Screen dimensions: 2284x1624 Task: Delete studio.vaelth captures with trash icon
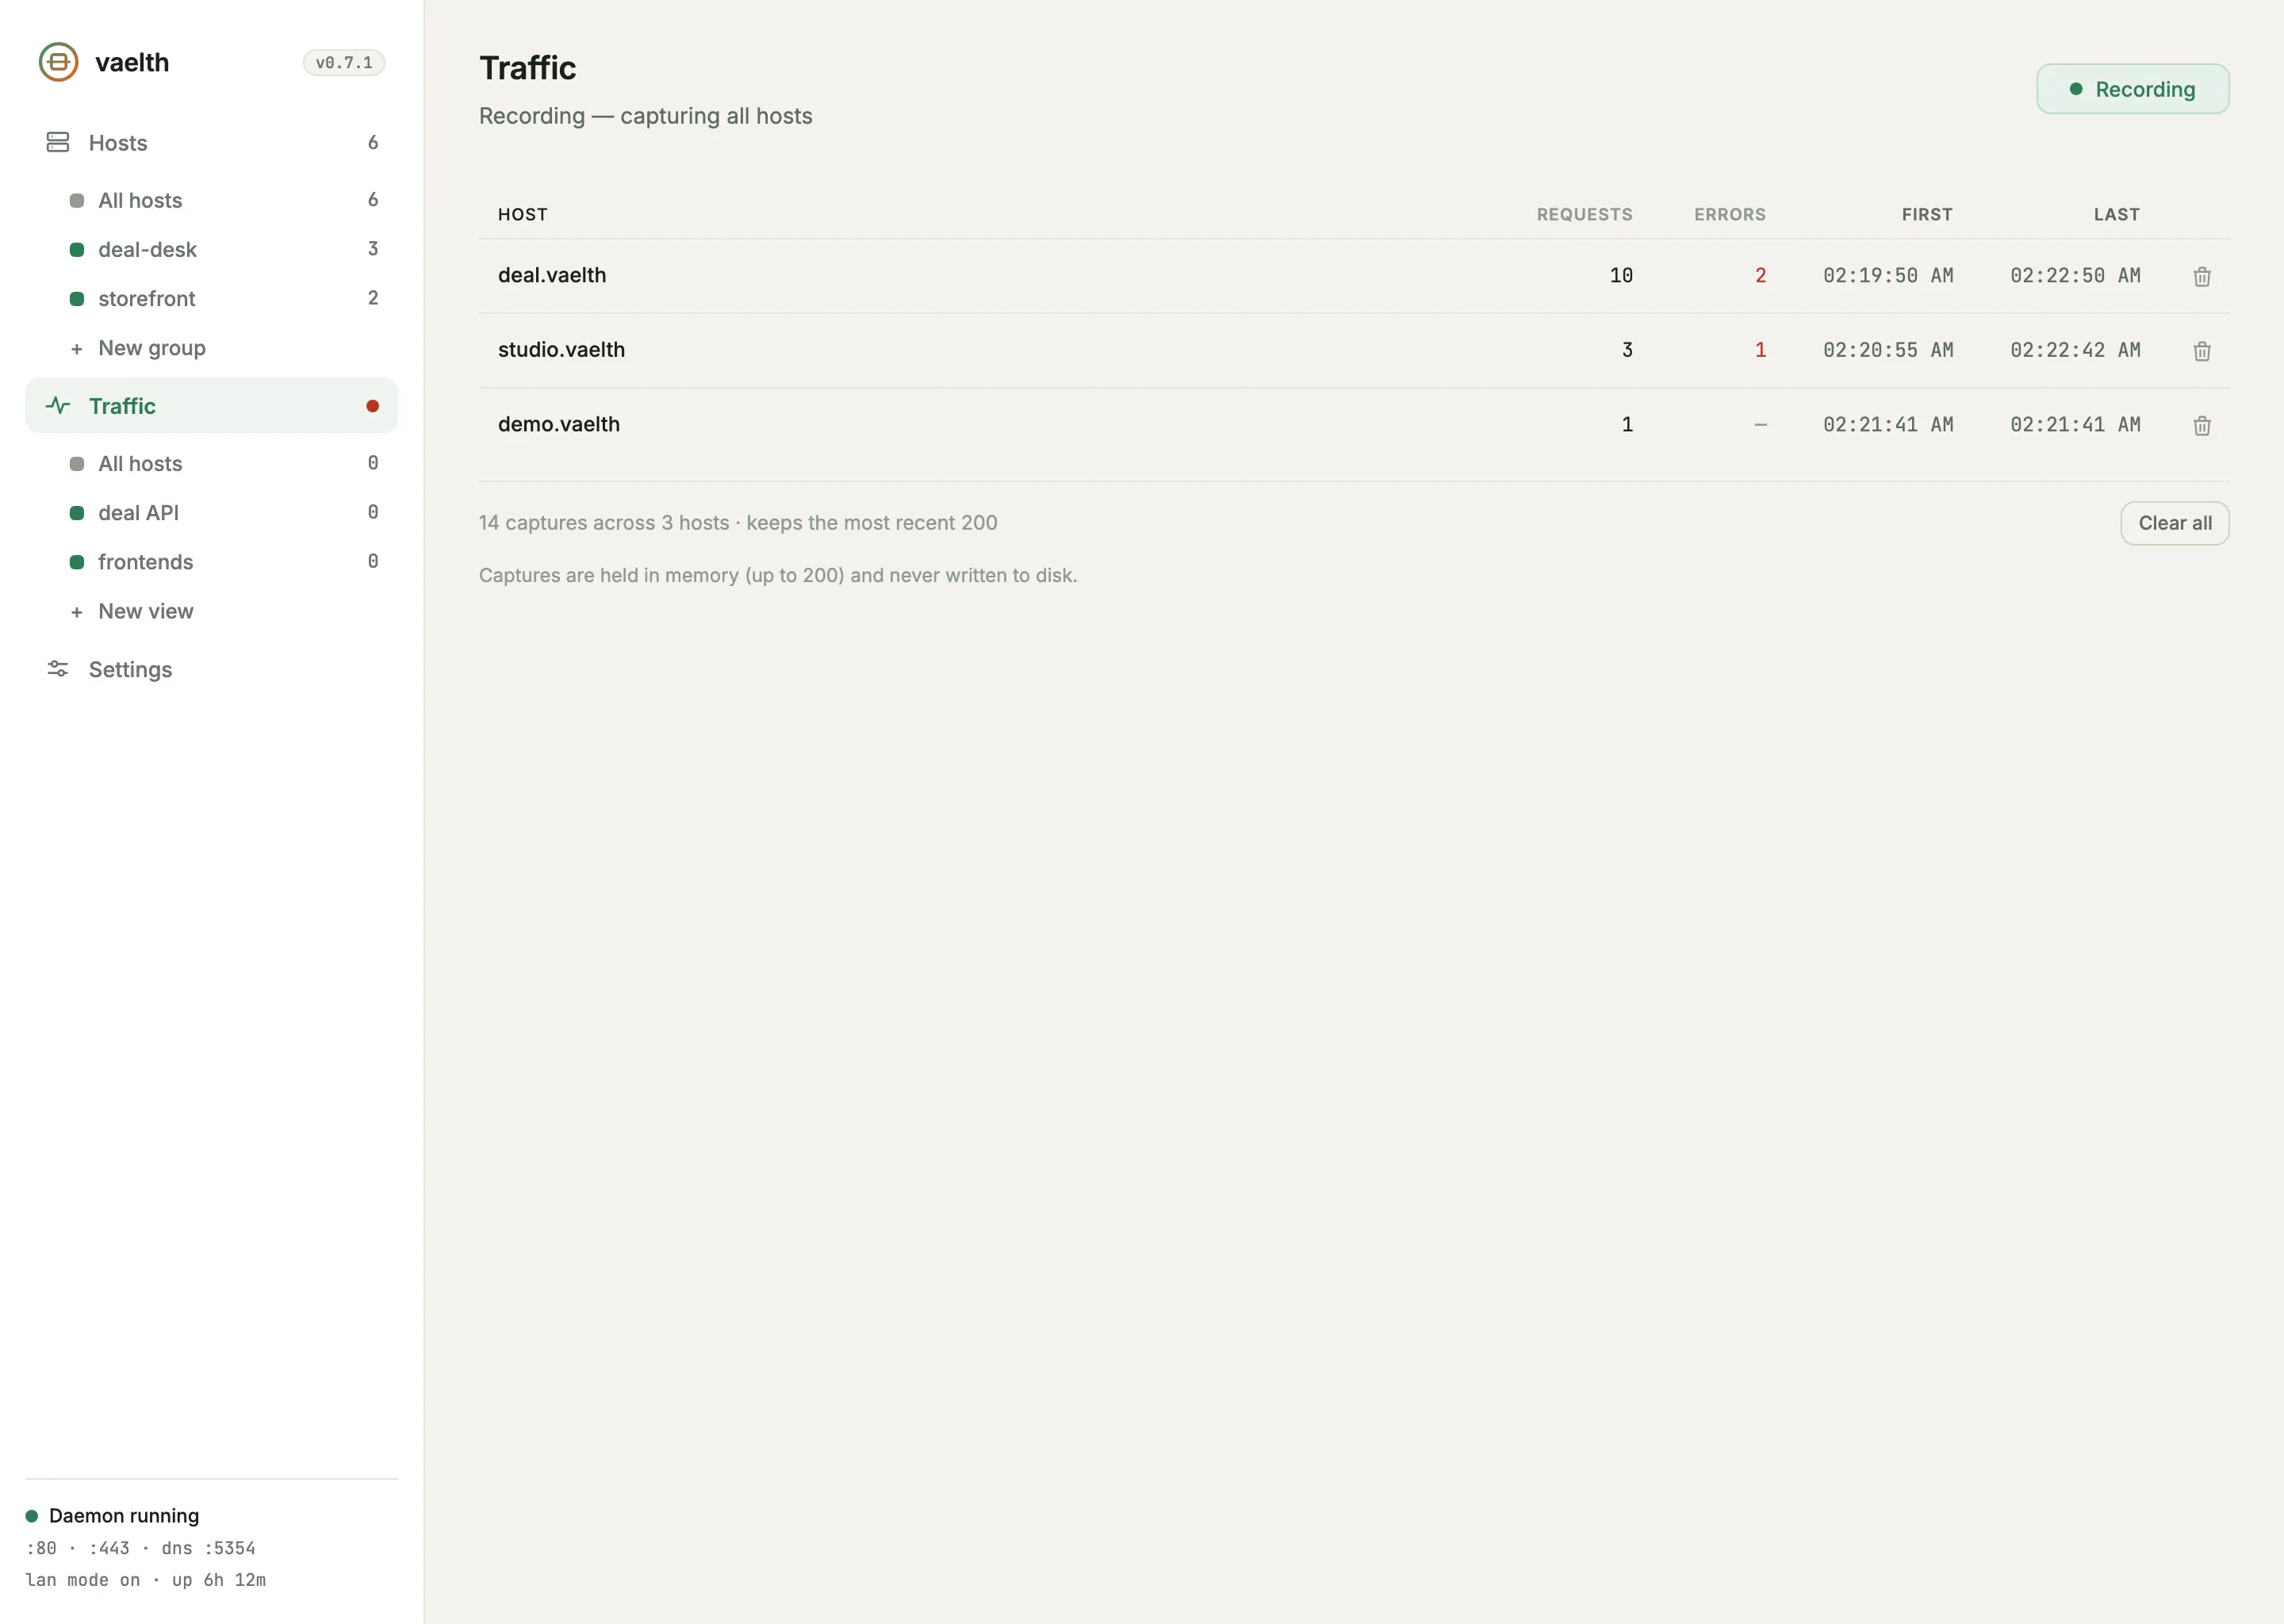click(2202, 351)
